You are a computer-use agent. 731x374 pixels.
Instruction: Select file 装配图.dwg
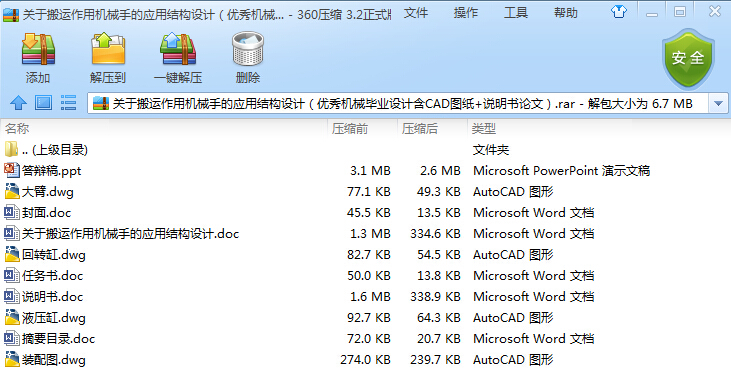coord(54,360)
